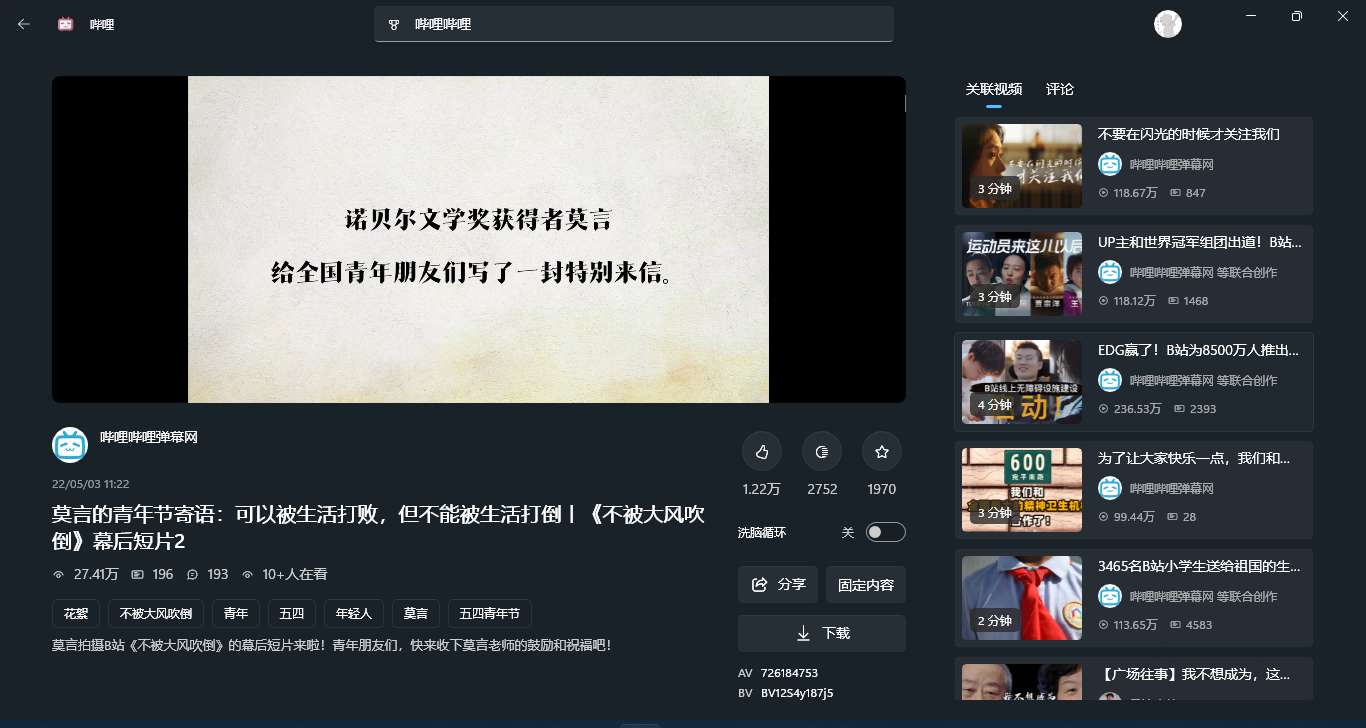Click like count 1.22万
The width and height of the screenshot is (1366, 728).
coord(762,489)
